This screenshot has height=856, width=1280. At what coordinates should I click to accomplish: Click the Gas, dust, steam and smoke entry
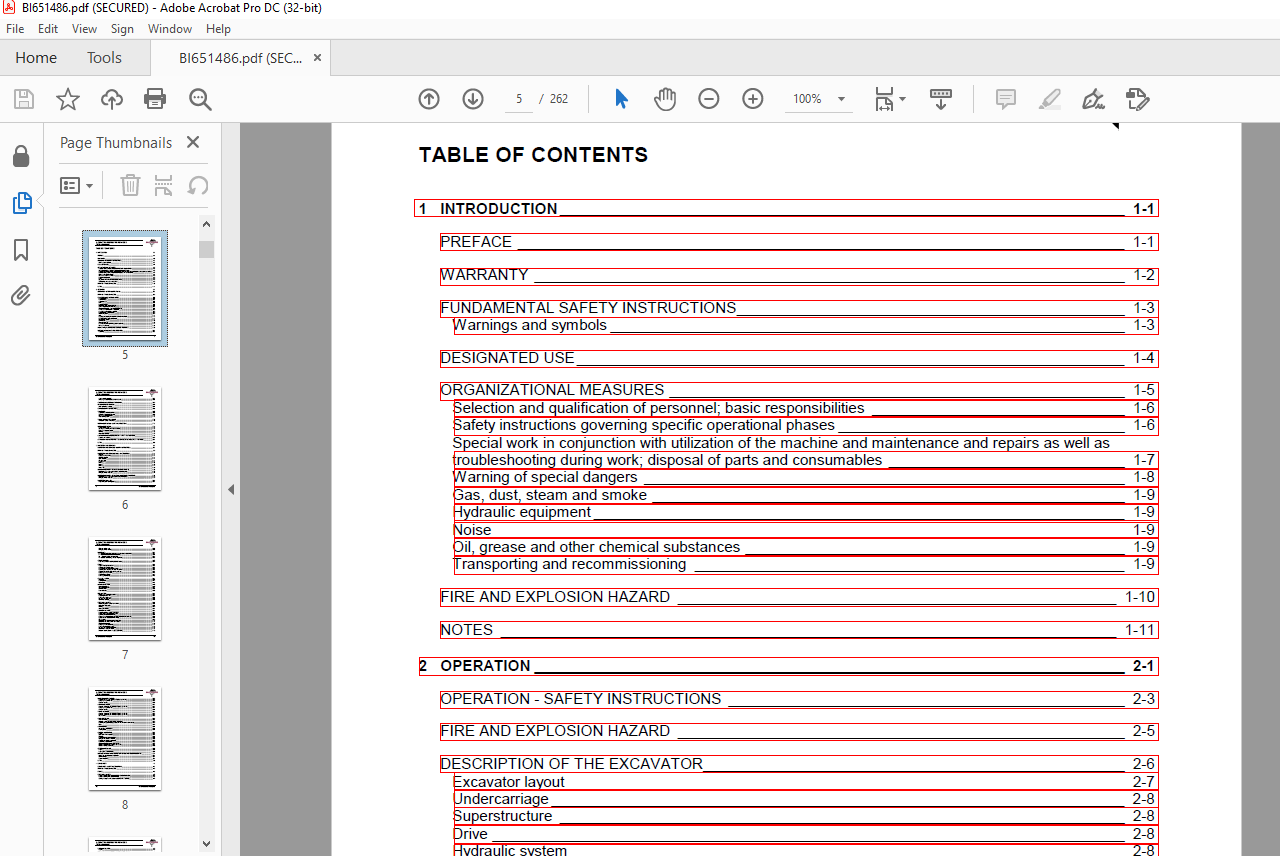[806, 495]
